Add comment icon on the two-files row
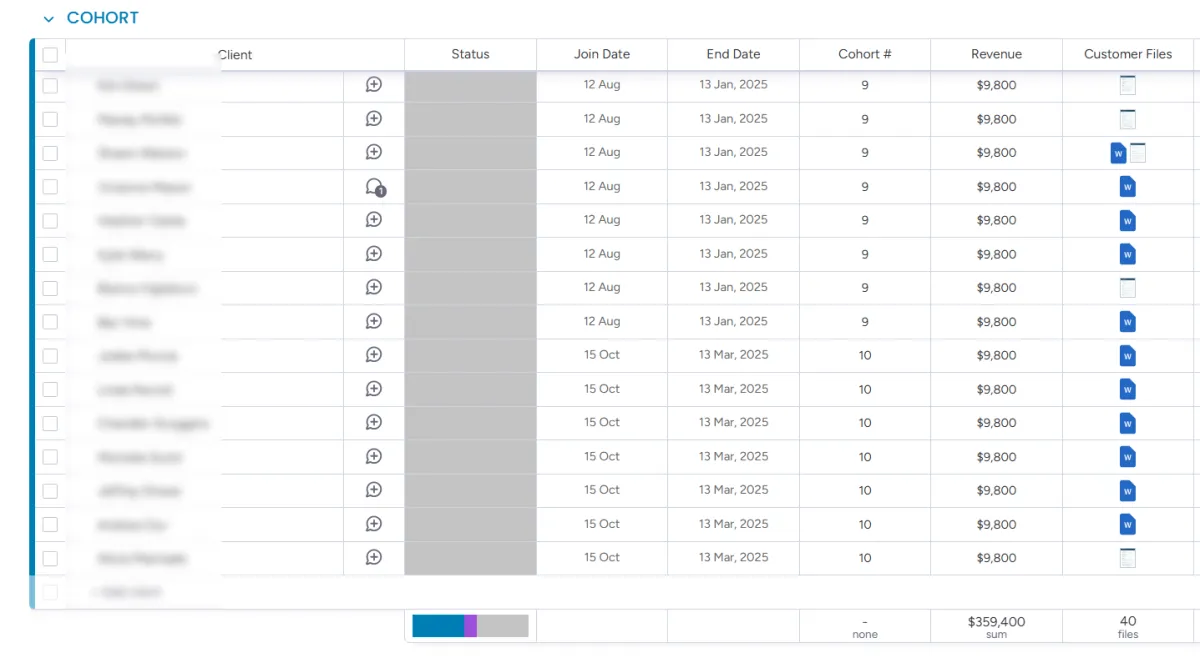1200x663 pixels. coord(374,153)
